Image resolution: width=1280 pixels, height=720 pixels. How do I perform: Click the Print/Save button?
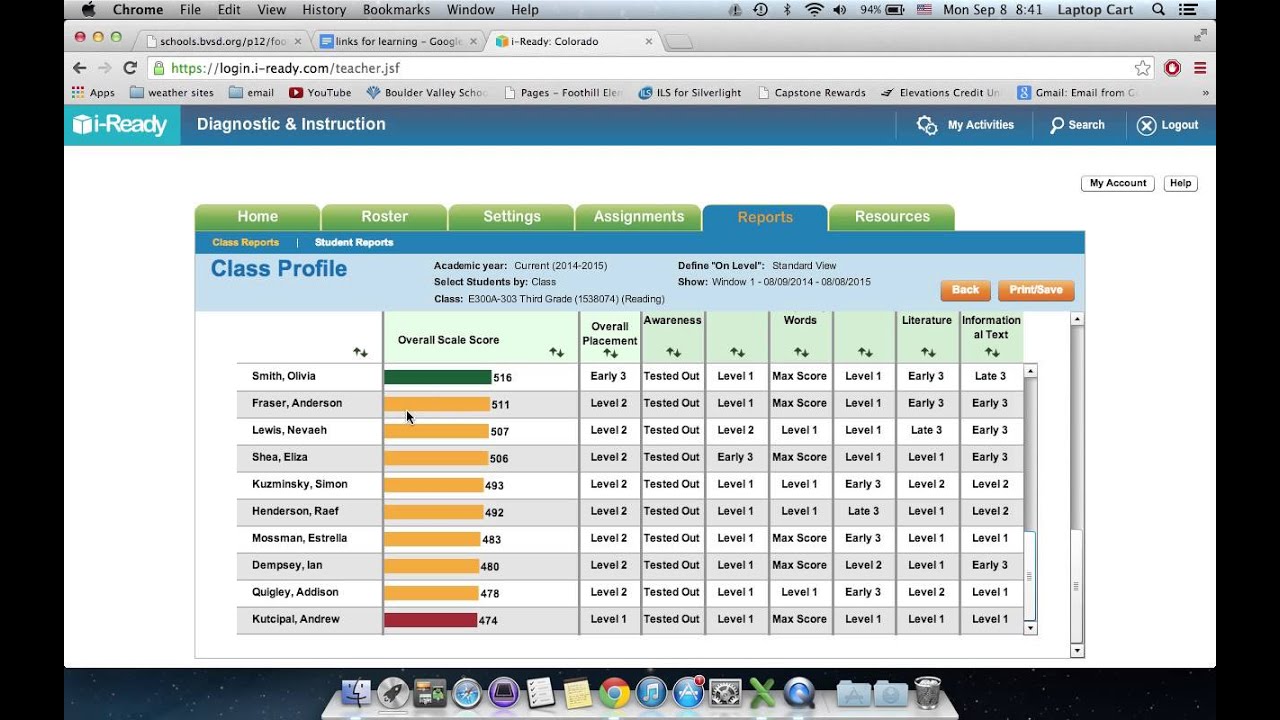coord(1035,290)
